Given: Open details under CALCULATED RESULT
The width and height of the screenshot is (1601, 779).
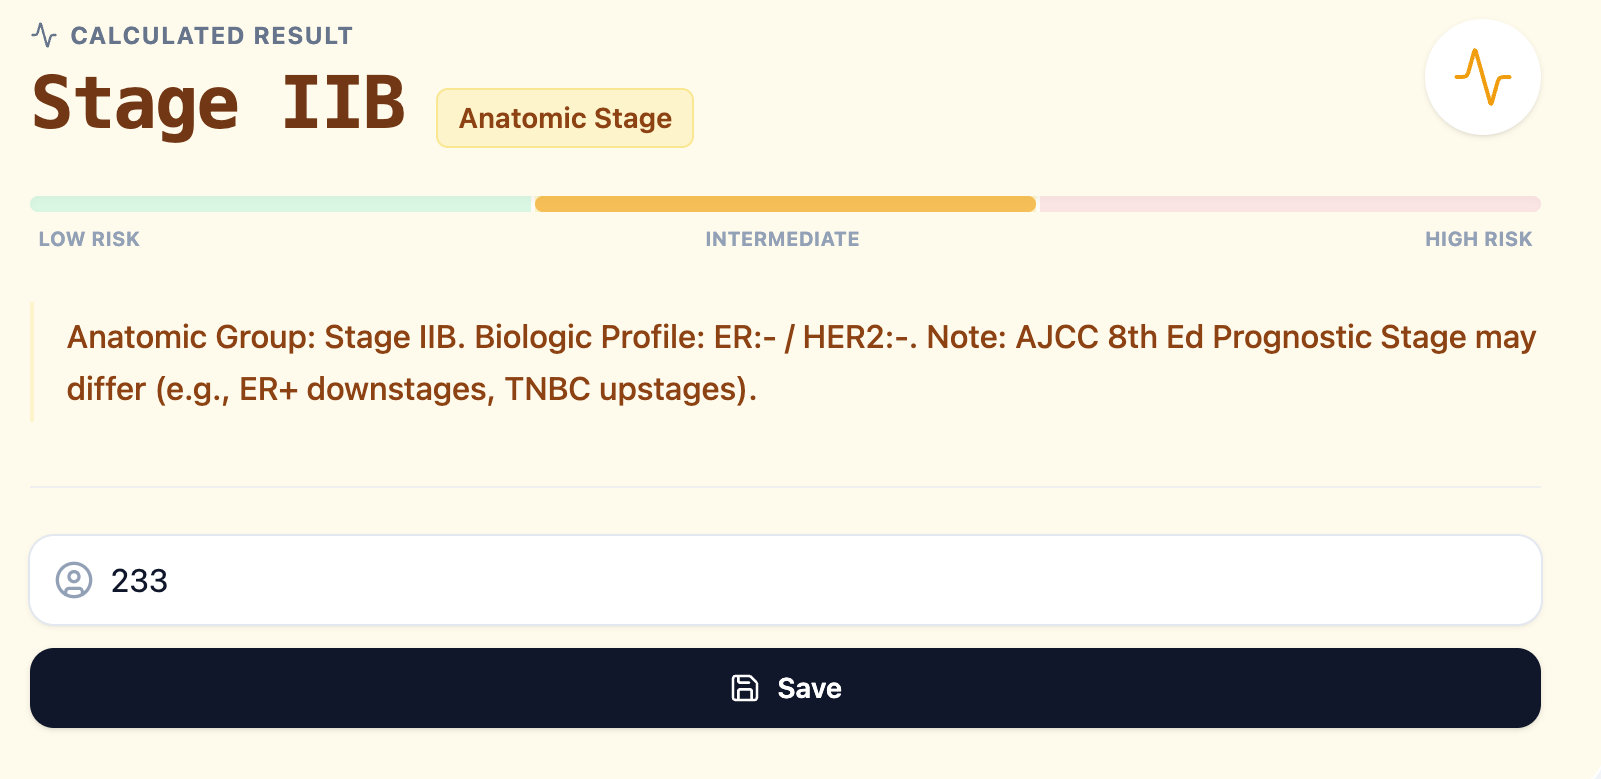Looking at the screenshot, I should coord(211,34).
